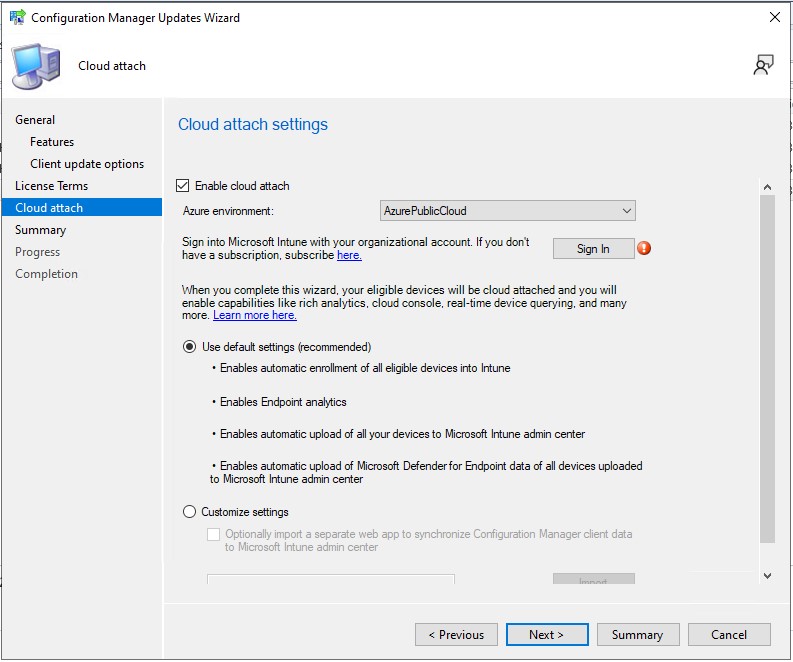Screen dimensions: 793x662
Task: Go back with the Previous button
Action: pos(456,634)
